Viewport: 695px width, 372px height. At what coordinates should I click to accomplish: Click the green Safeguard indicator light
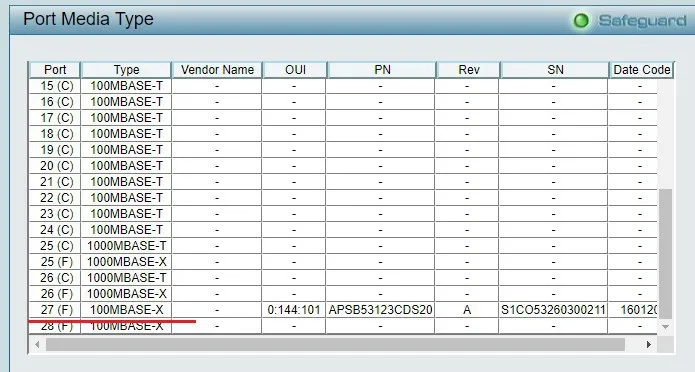pos(581,20)
